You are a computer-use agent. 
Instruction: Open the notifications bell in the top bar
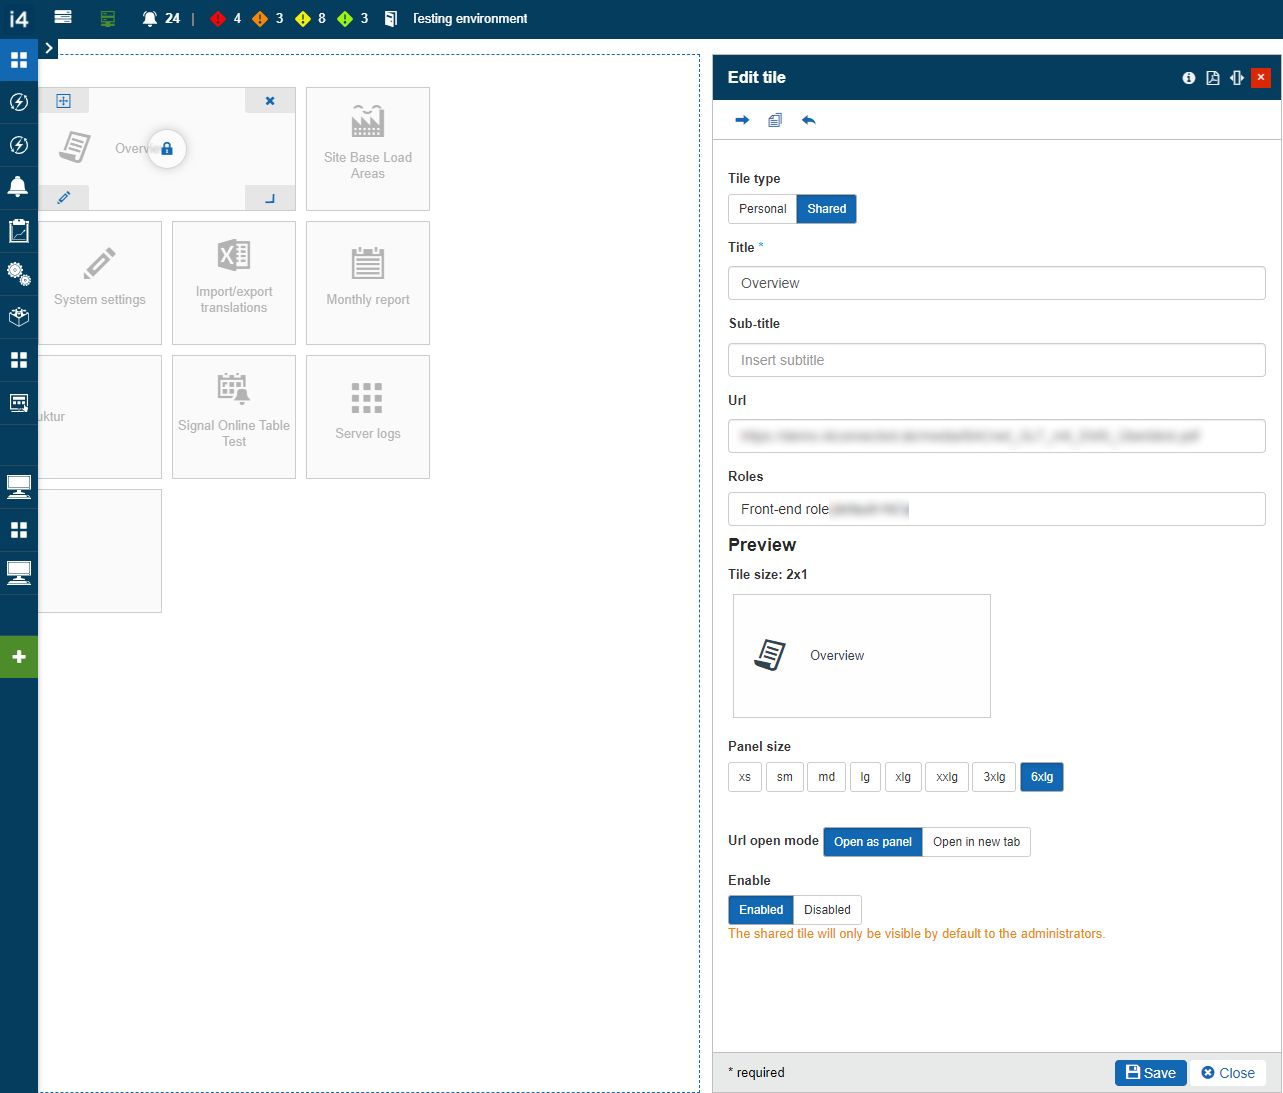click(149, 17)
